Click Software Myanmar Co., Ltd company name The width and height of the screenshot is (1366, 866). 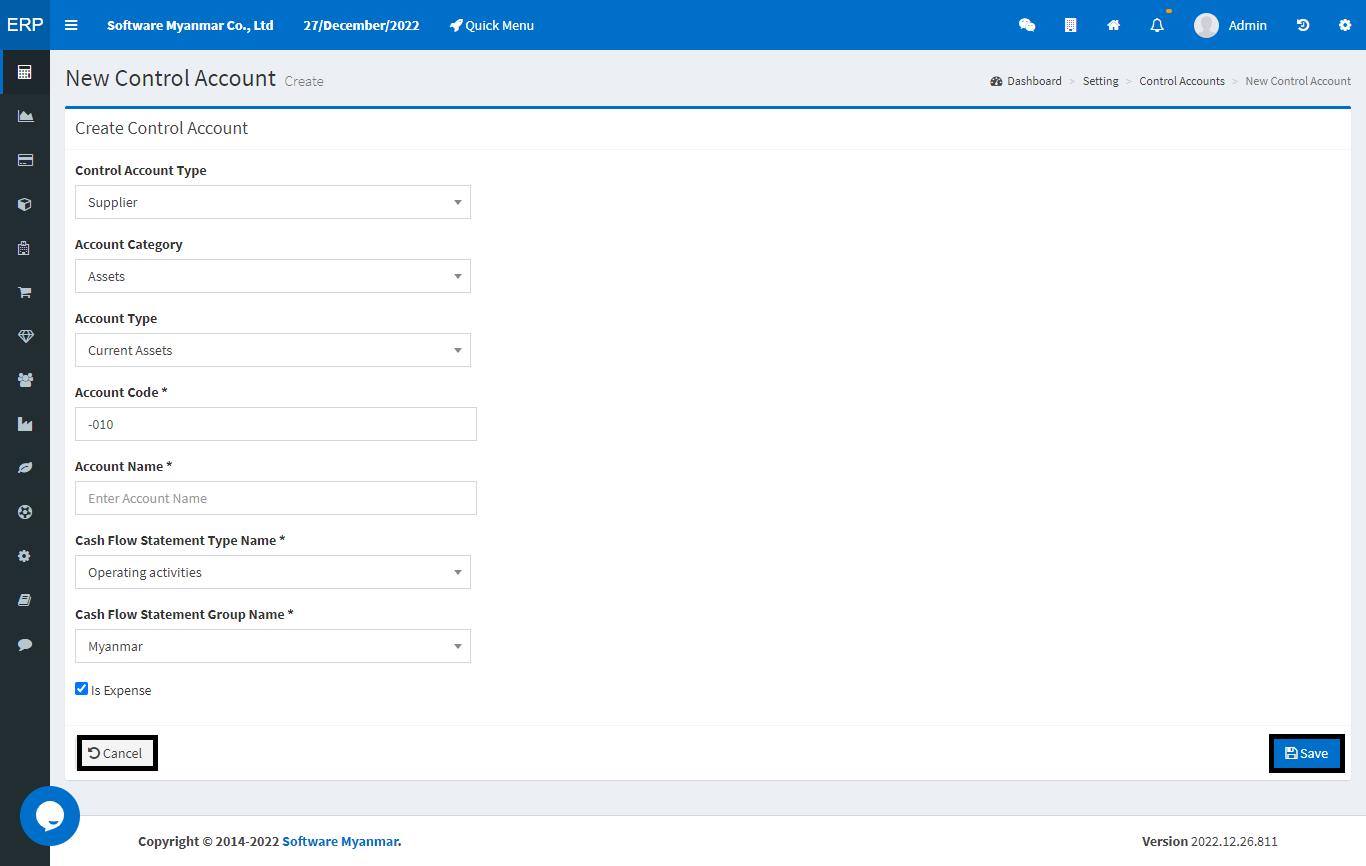coord(190,25)
